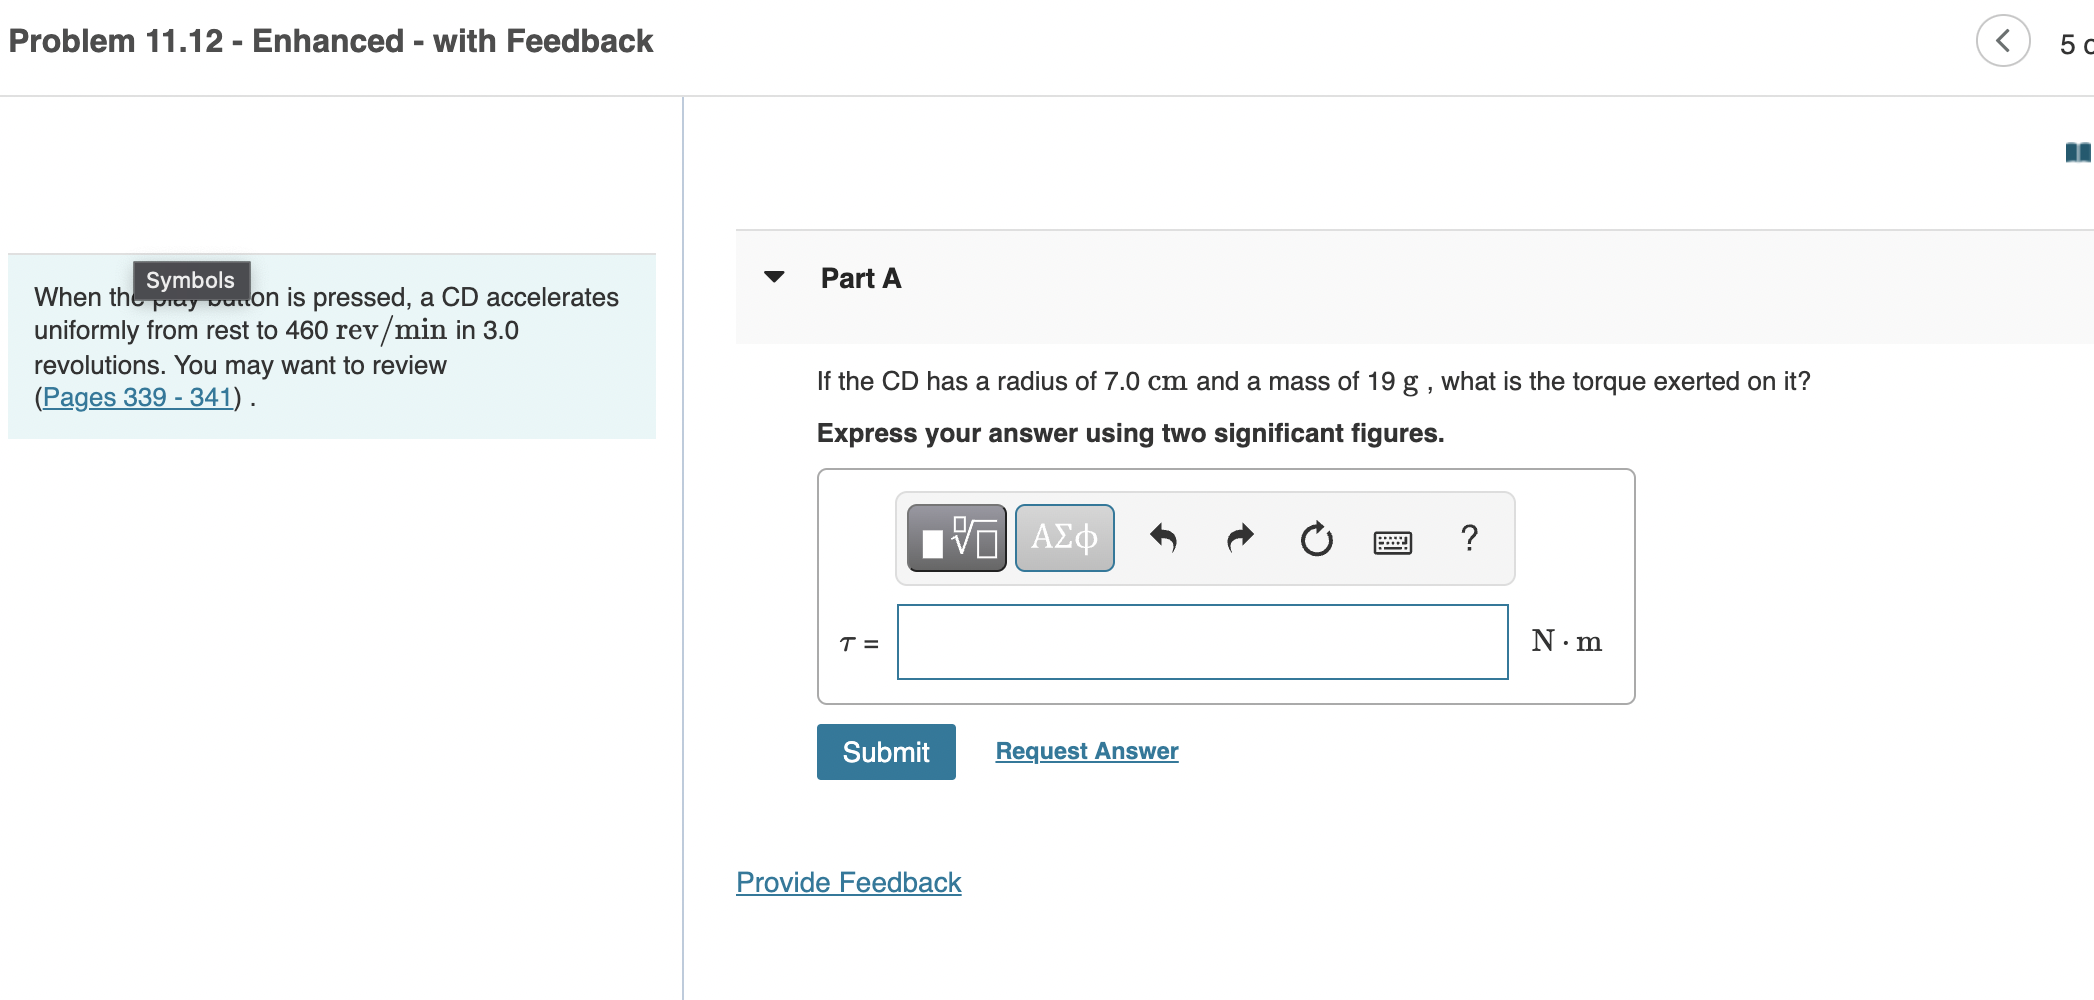Open the Provide Feedback link

tap(848, 882)
